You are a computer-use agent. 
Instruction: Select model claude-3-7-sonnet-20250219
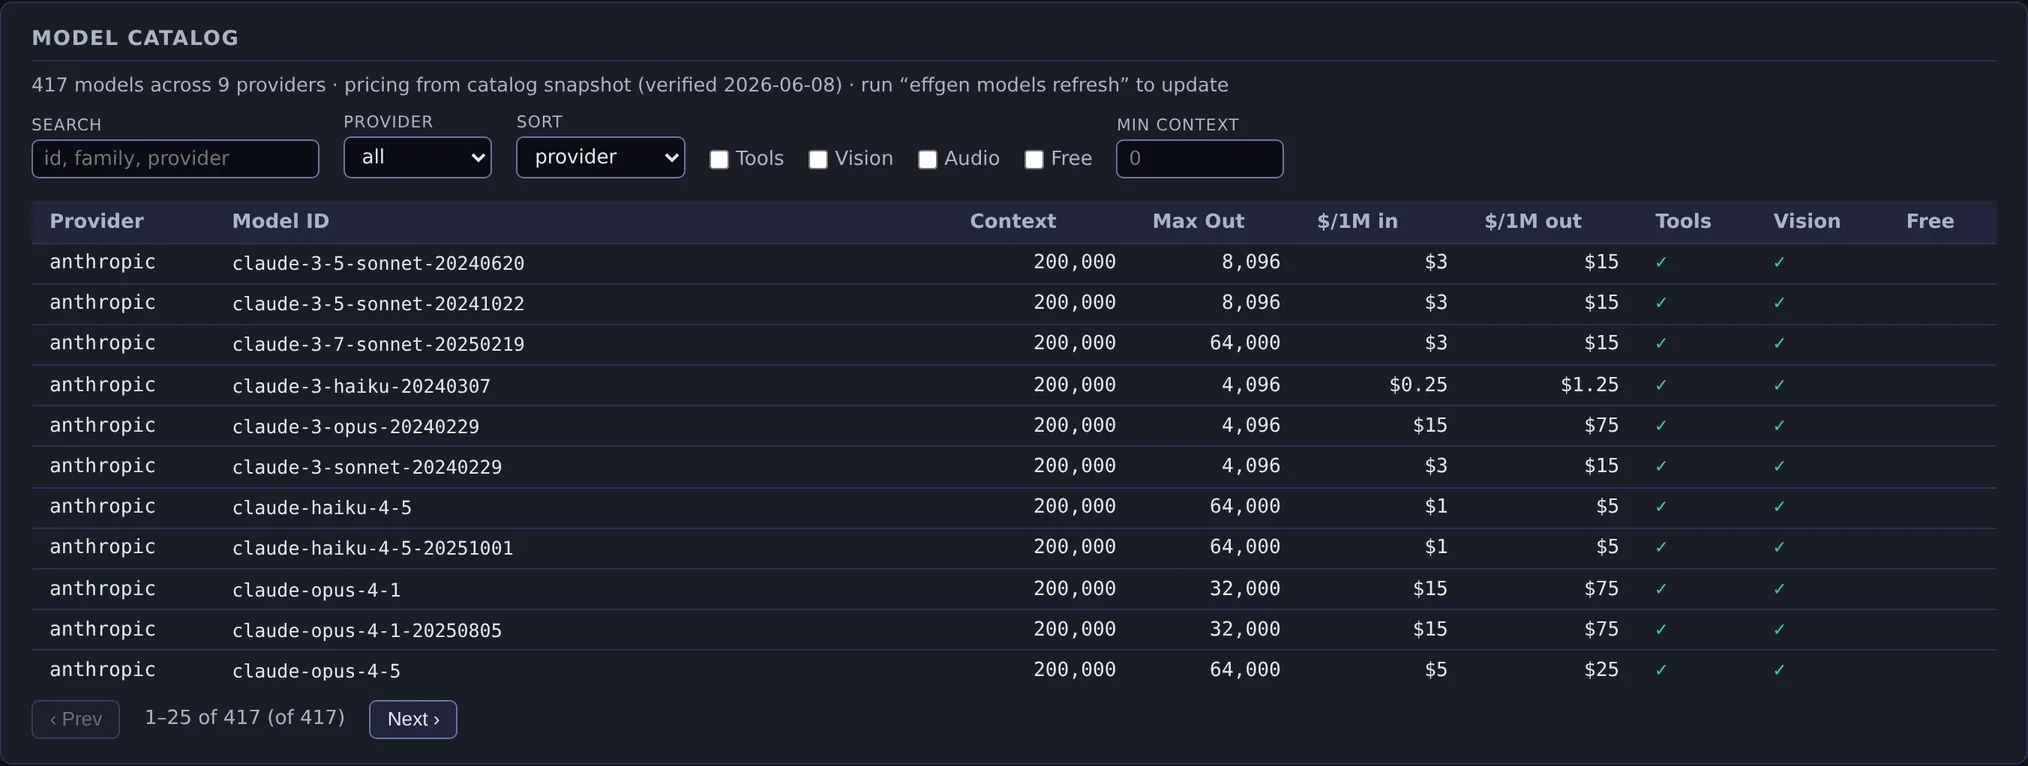point(378,344)
